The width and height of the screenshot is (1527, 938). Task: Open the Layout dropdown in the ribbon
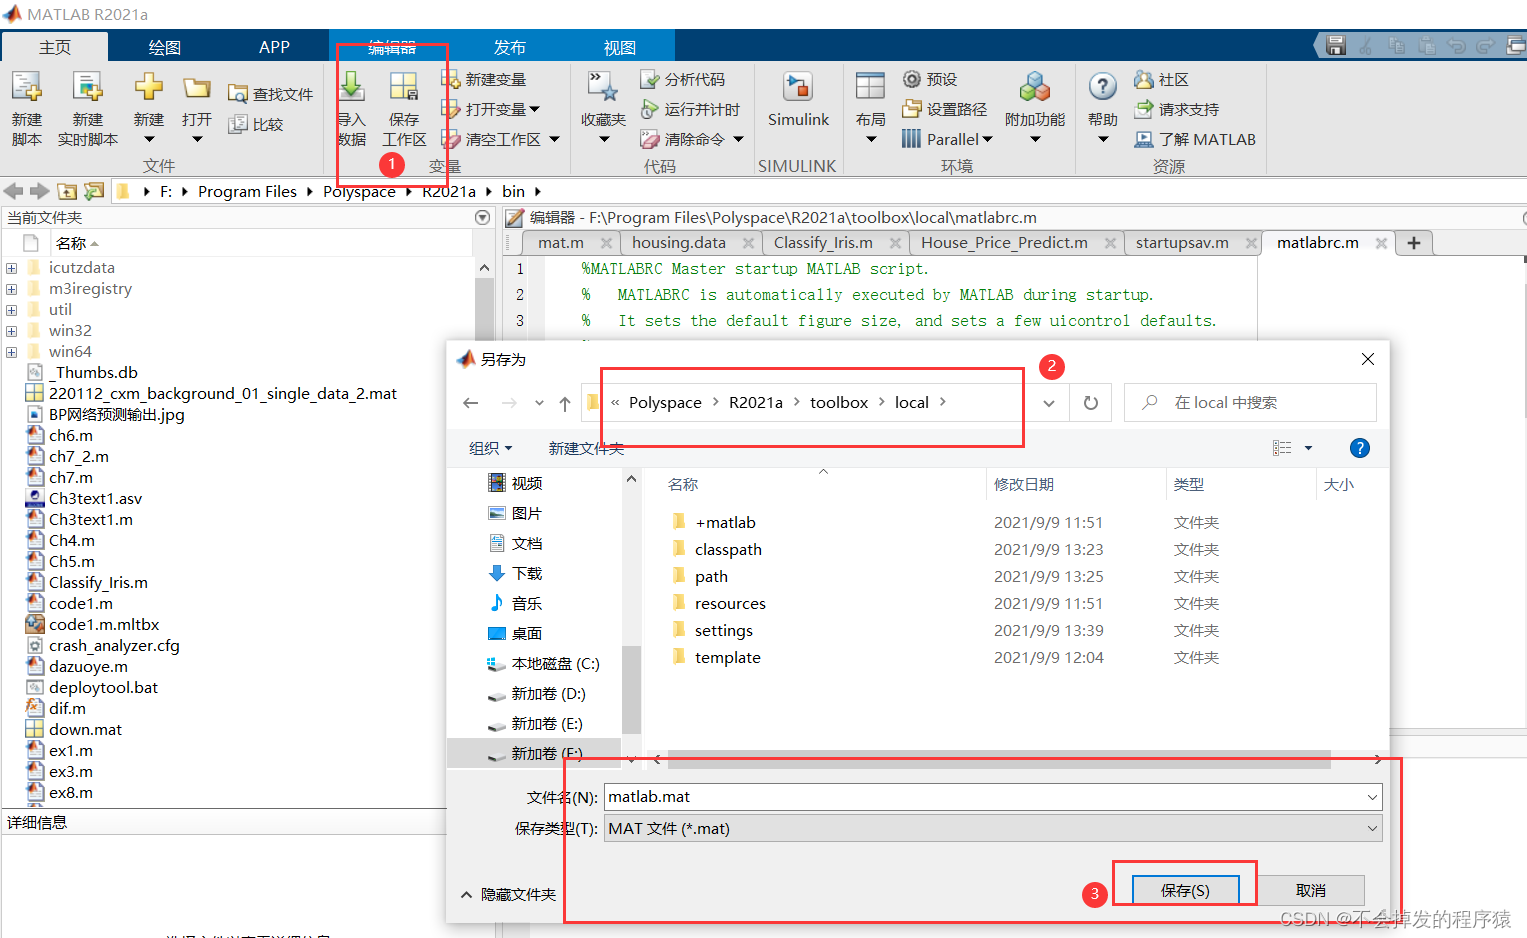(x=869, y=108)
